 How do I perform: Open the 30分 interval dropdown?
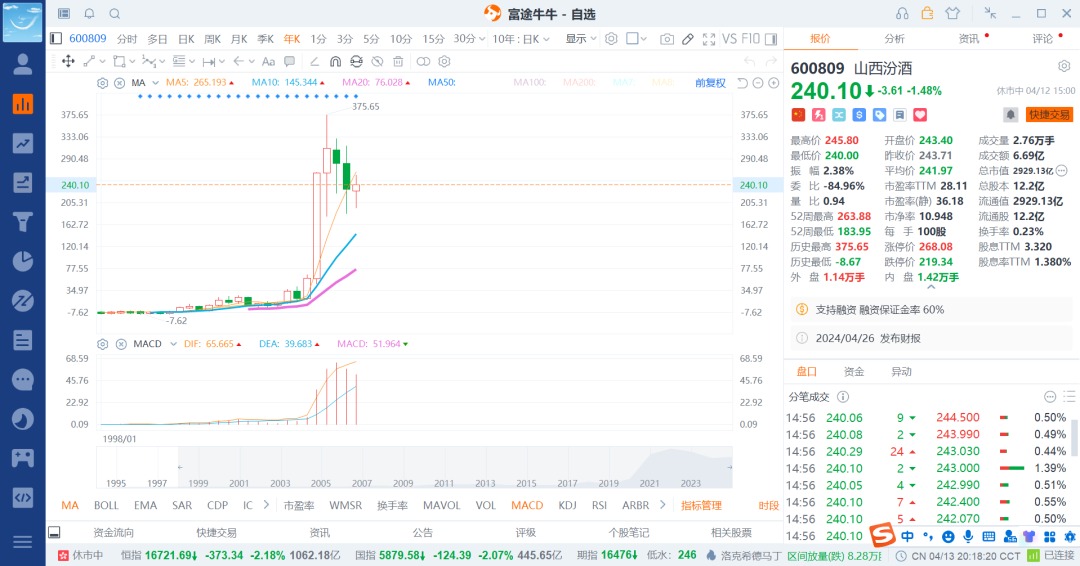pyautogui.click(x=469, y=39)
